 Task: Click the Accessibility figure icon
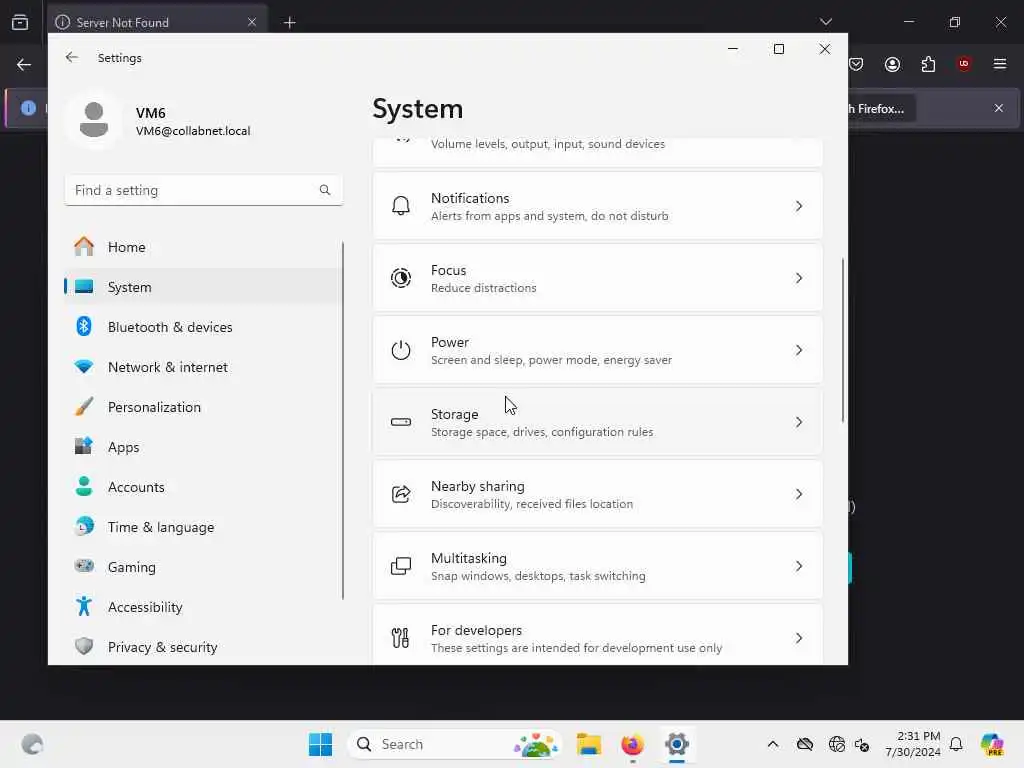click(x=84, y=607)
